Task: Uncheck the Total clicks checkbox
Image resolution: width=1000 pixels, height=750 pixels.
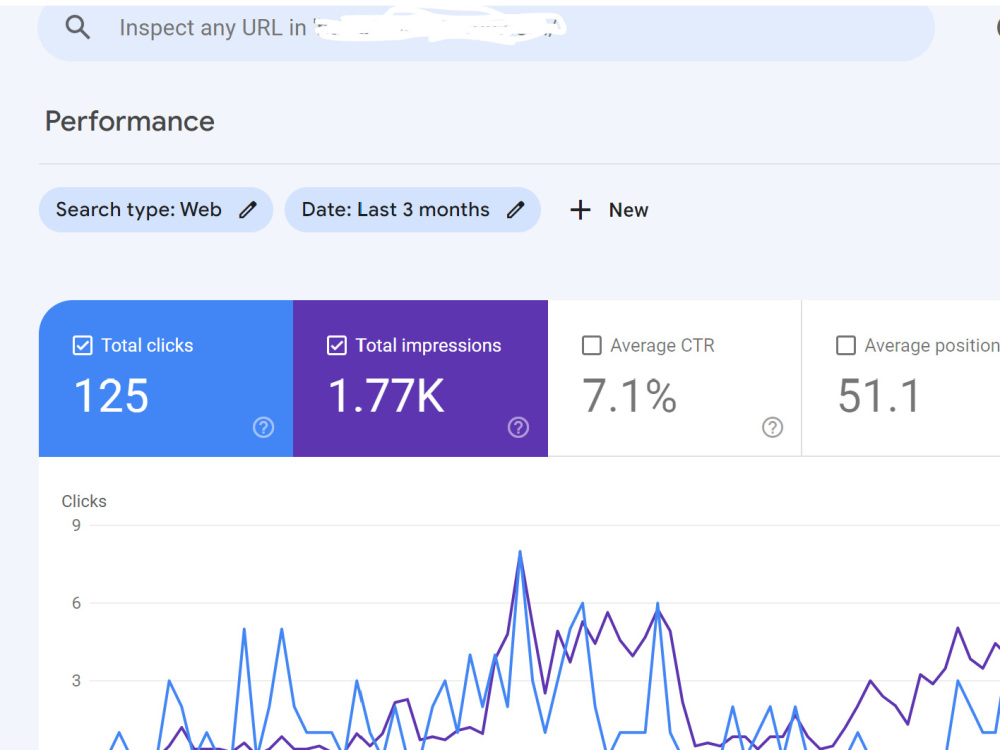Action: tap(83, 346)
